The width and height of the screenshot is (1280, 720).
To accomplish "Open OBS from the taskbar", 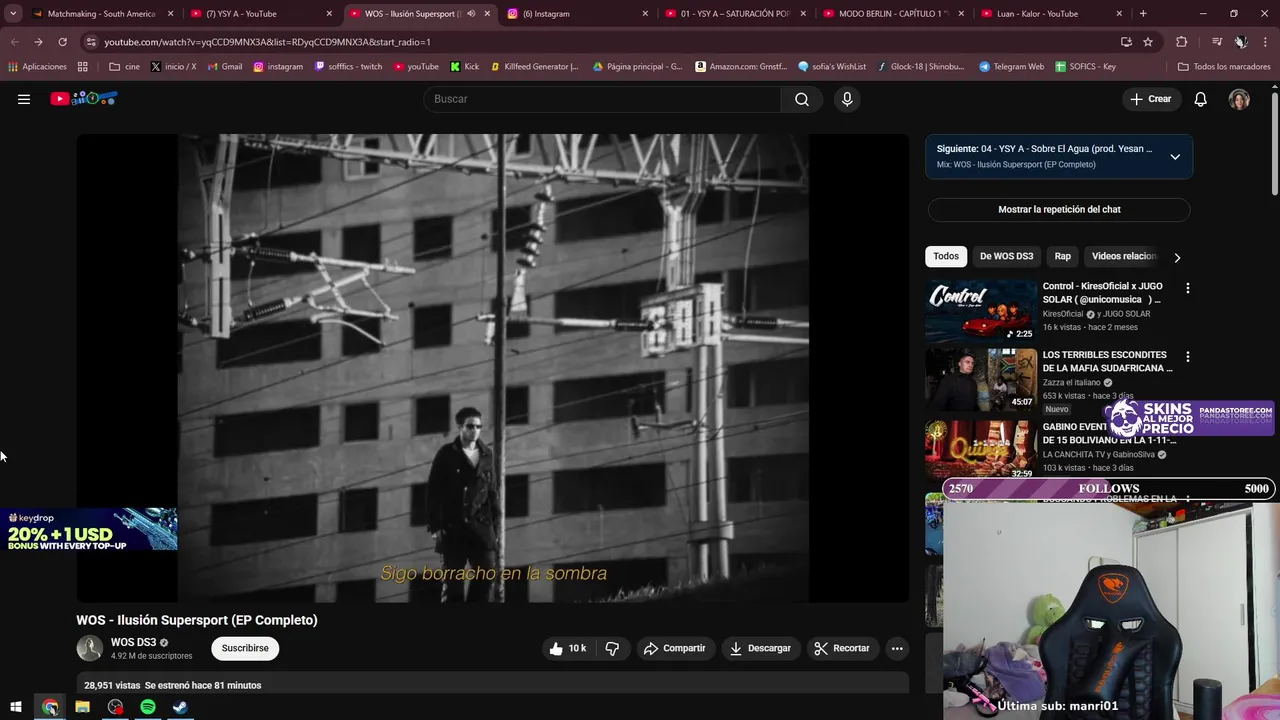I will [x=116, y=707].
